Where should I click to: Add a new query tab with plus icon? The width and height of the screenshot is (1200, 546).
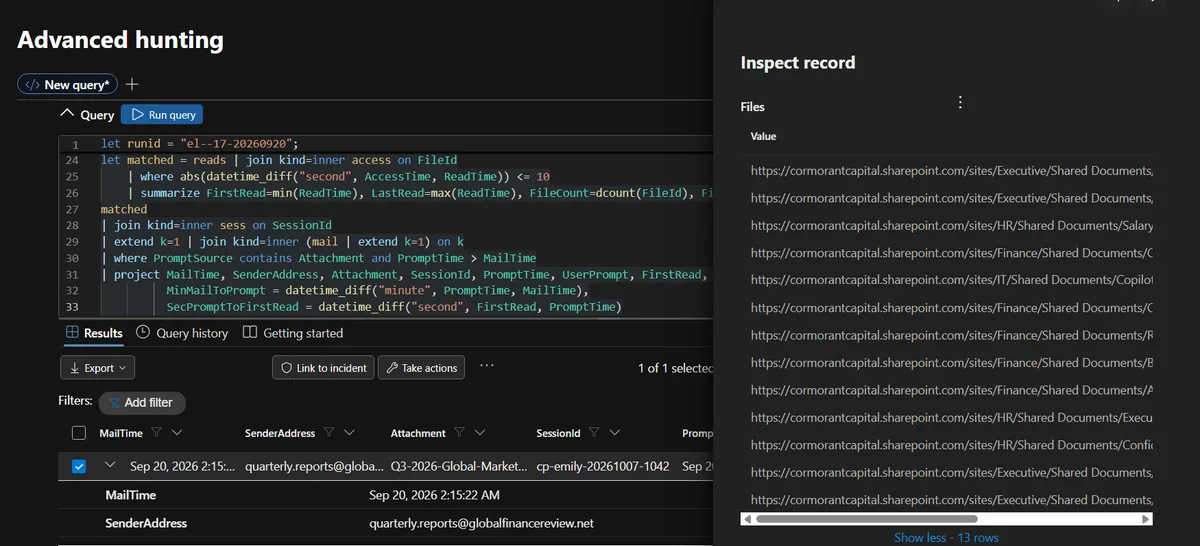(133, 85)
